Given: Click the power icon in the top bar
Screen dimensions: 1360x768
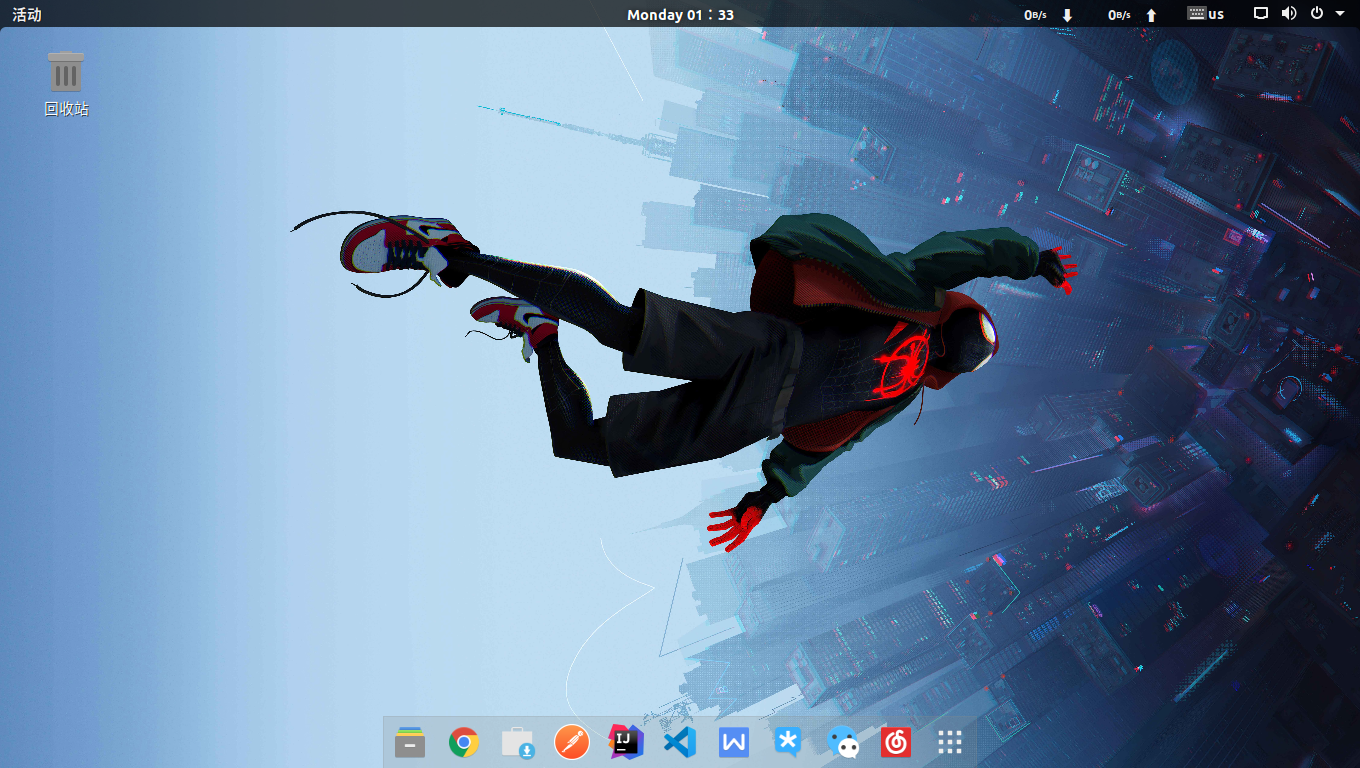Looking at the screenshot, I should click(x=1317, y=14).
